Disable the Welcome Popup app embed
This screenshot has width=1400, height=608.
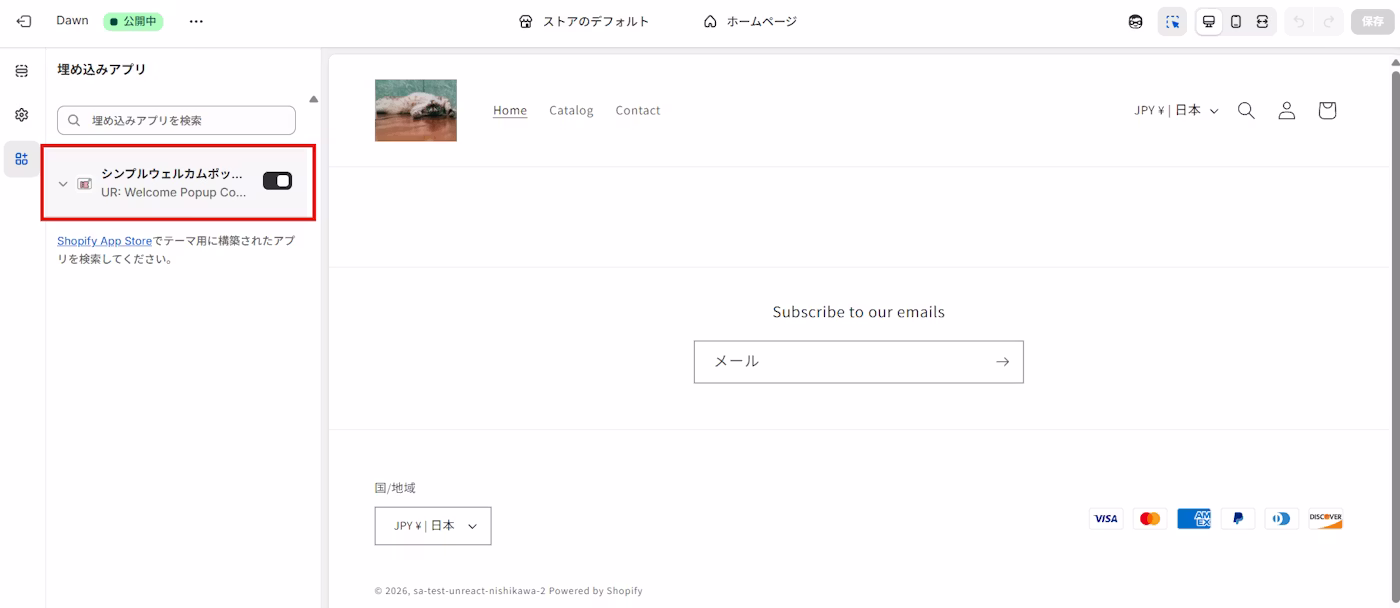[277, 180]
